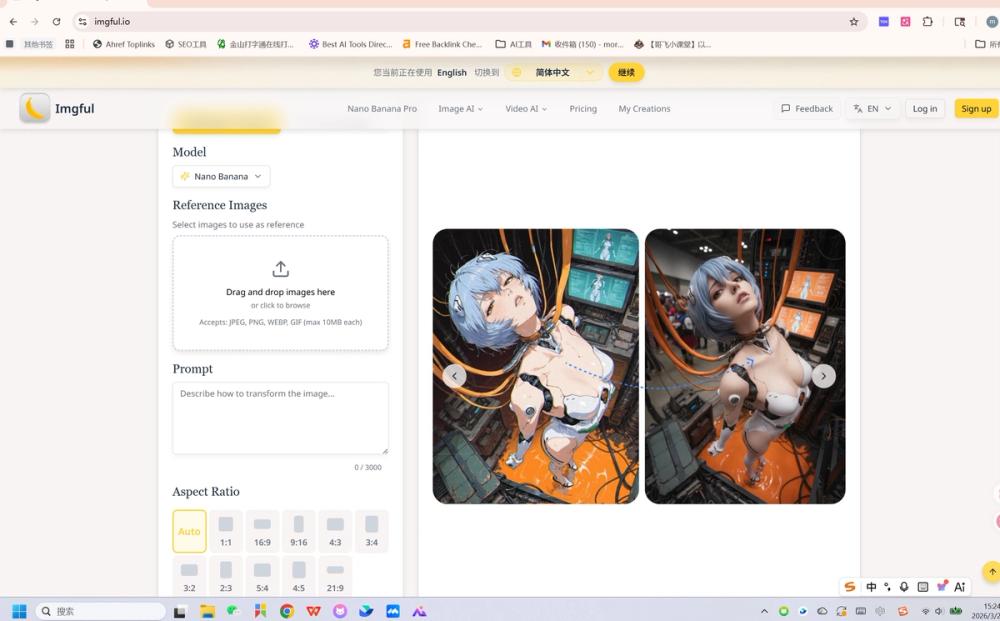
Task: Click the pink extension icon in toolbar
Action: (x=905, y=22)
